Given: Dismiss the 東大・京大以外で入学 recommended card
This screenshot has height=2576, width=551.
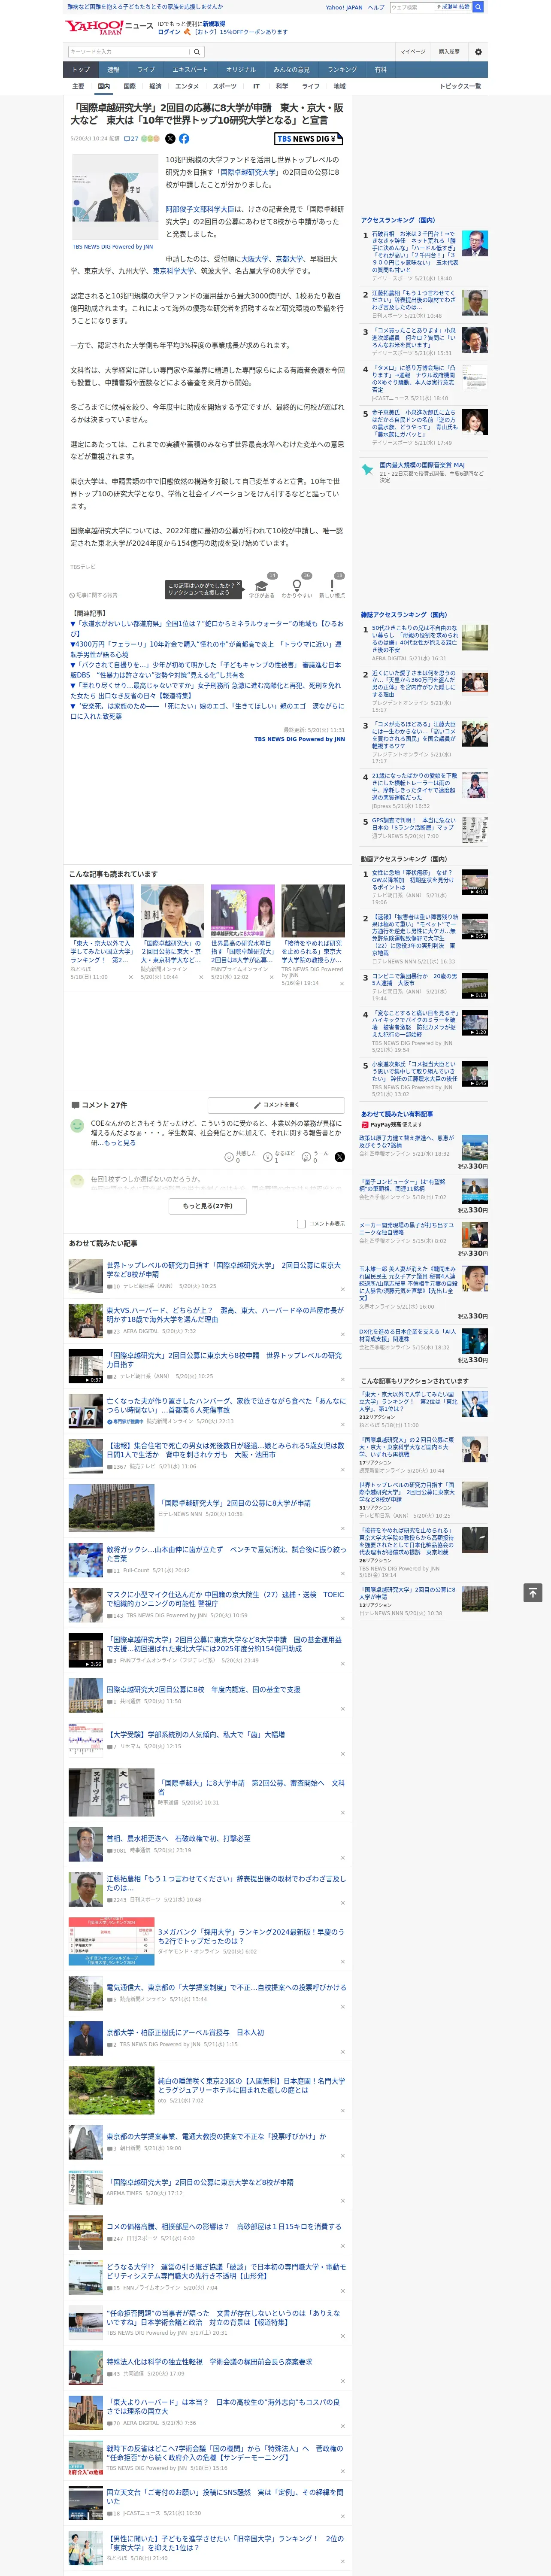Looking at the screenshot, I should click(x=130, y=977).
